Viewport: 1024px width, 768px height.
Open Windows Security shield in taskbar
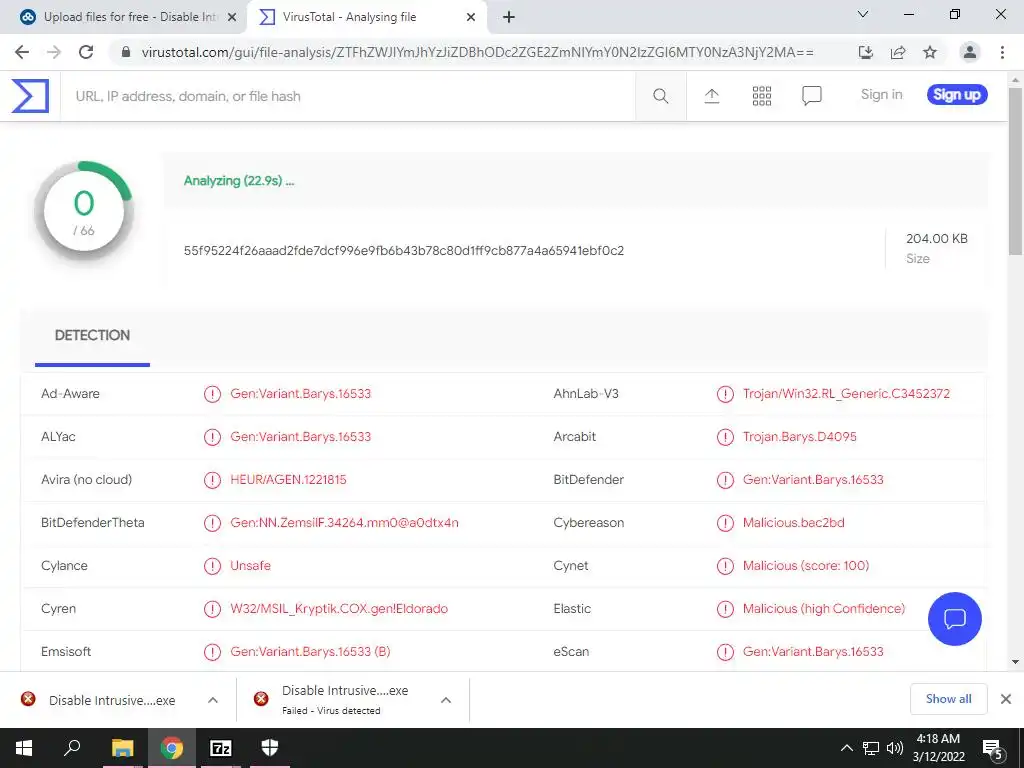pyautogui.click(x=270, y=748)
